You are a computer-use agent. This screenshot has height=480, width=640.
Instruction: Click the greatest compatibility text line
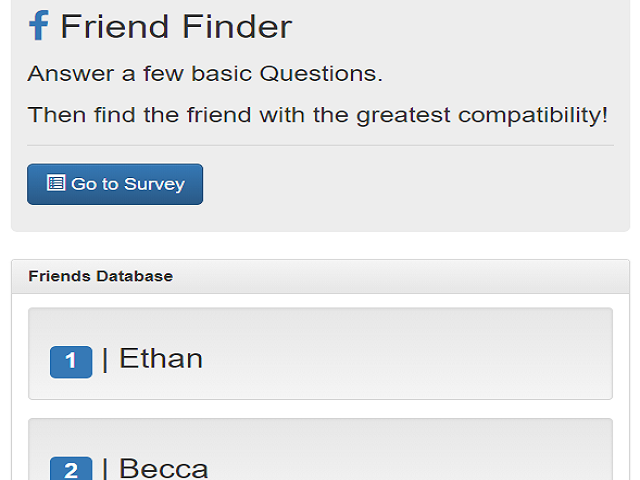click(x=317, y=114)
